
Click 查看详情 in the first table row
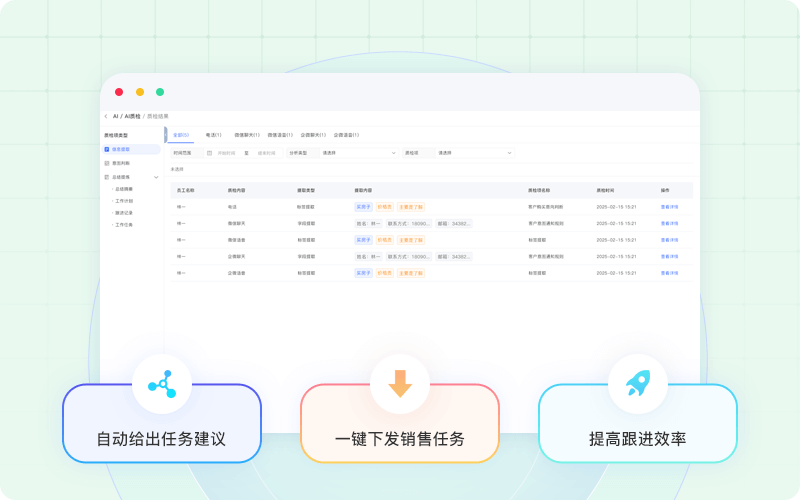coord(669,207)
